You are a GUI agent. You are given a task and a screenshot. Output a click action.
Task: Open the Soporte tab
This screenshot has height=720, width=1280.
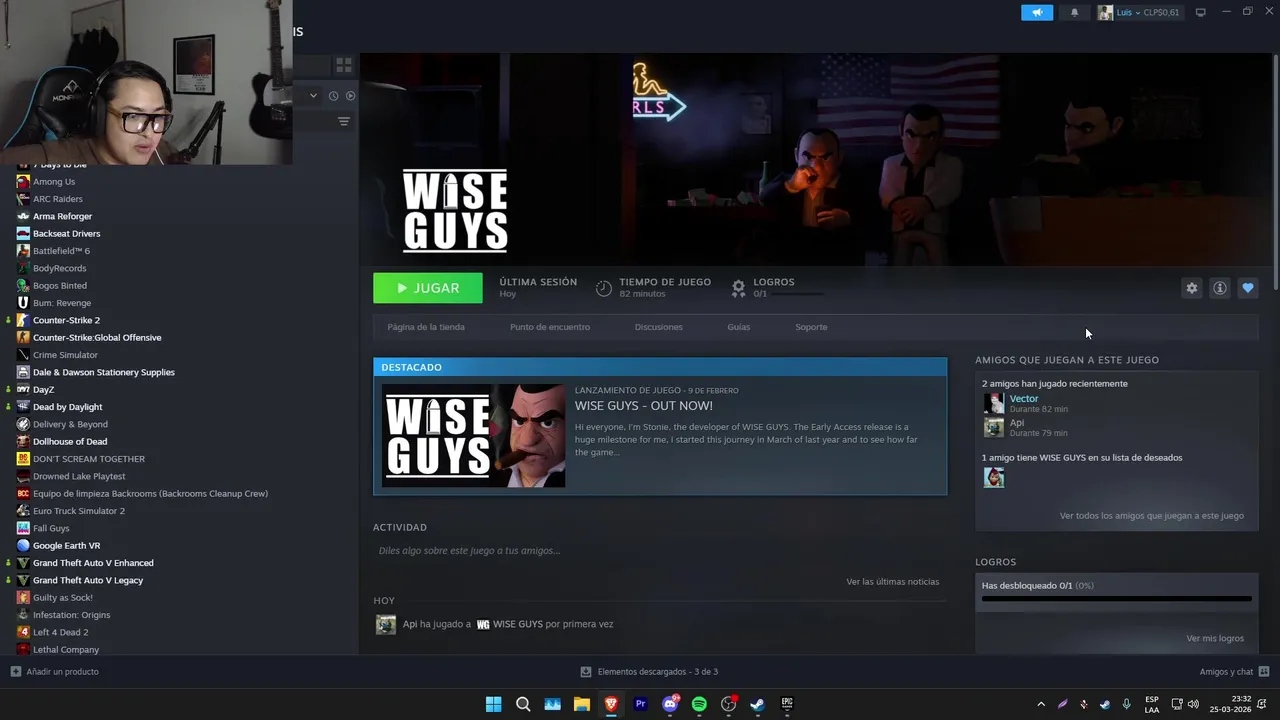pyautogui.click(x=811, y=327)
